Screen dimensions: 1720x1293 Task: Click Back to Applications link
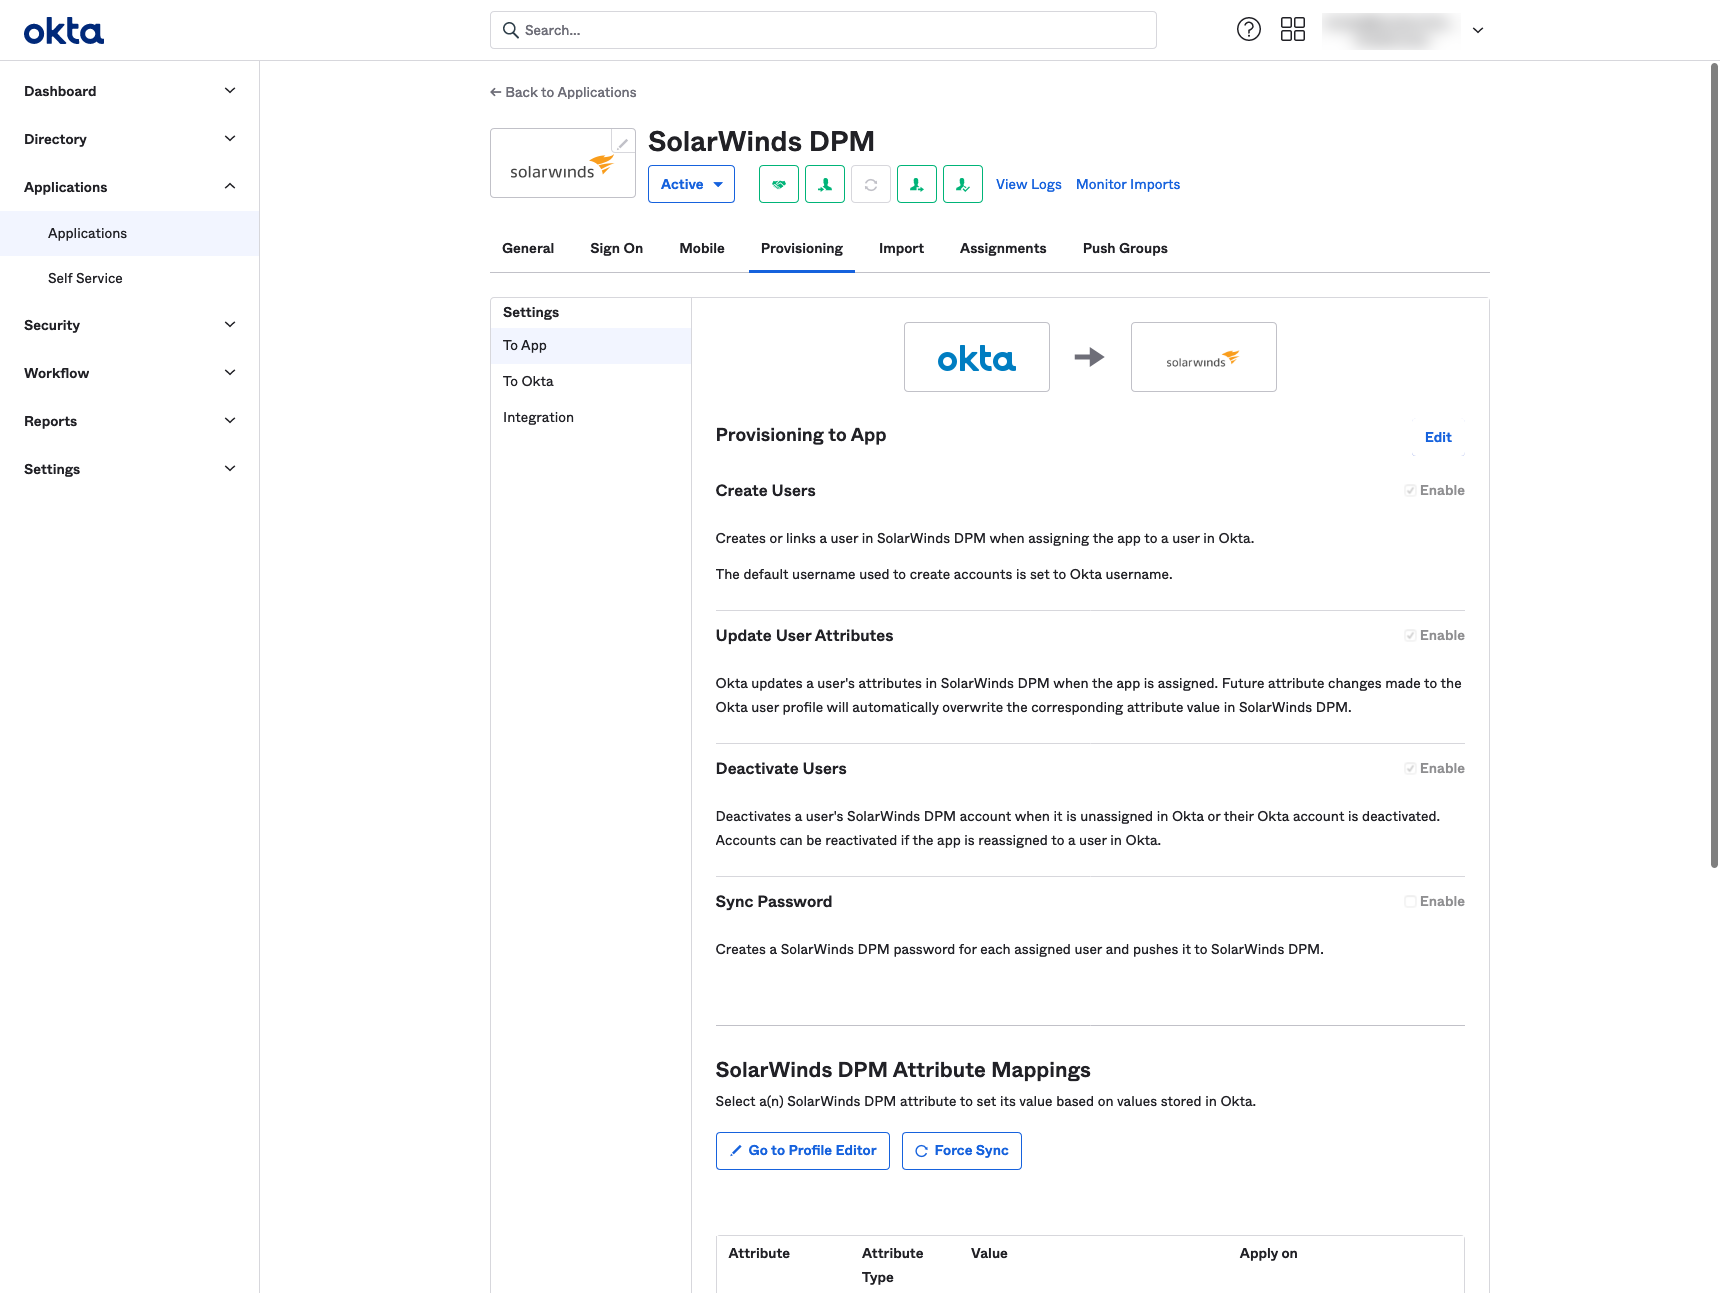[x=563, y=92]
